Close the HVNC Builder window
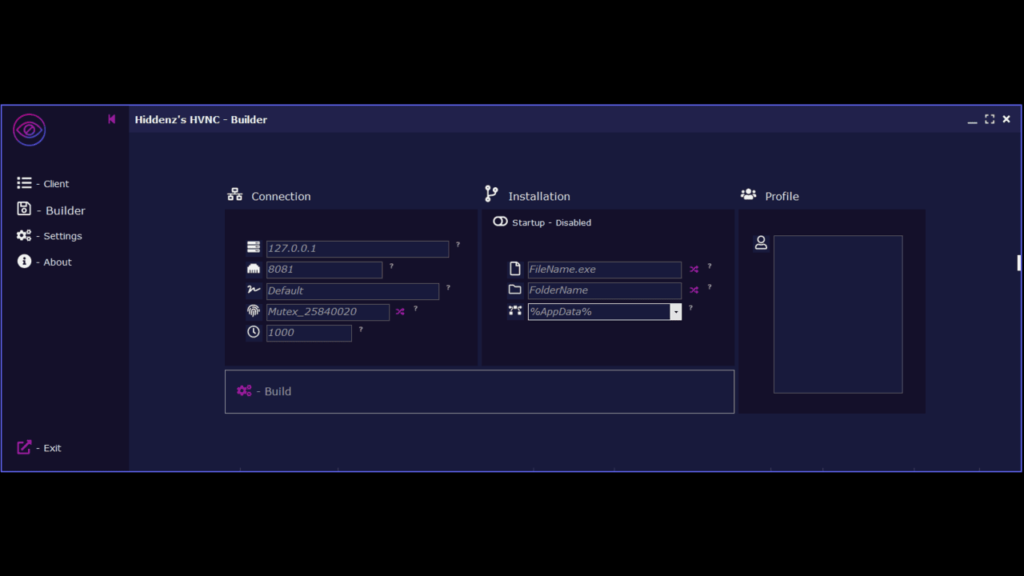 [1006, 119]
